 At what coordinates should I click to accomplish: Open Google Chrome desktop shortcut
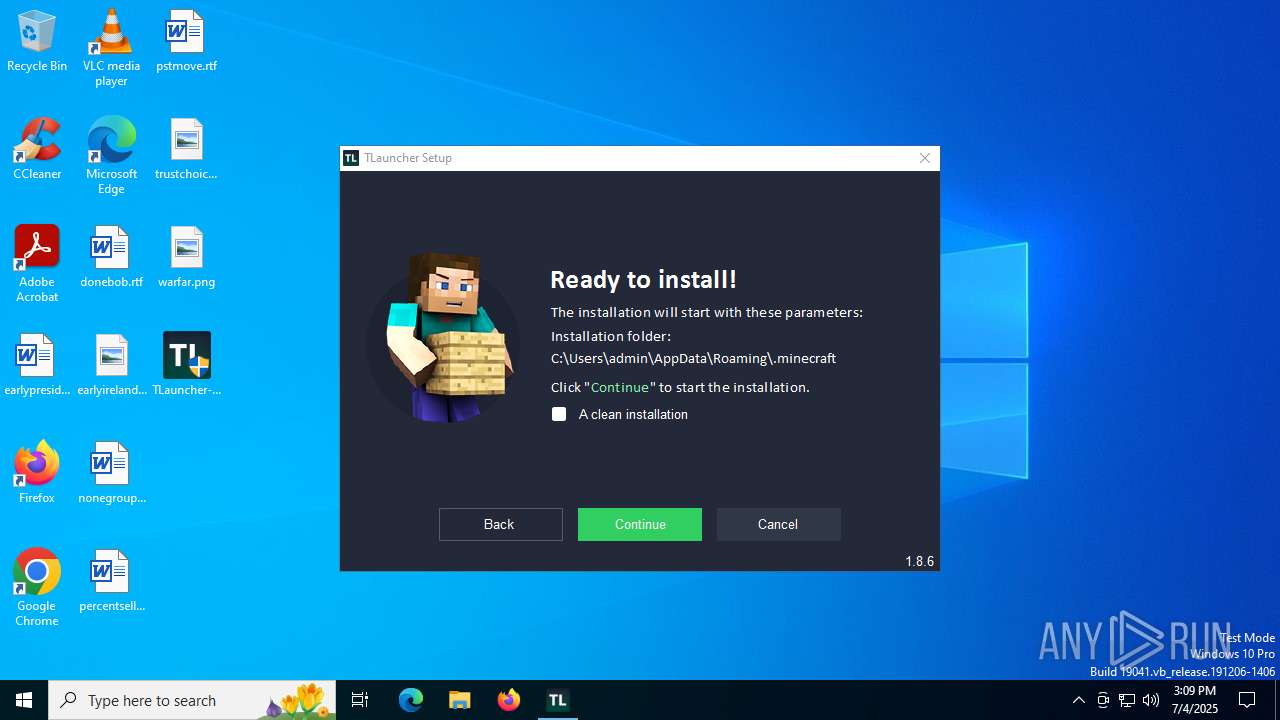pos(37,587)
